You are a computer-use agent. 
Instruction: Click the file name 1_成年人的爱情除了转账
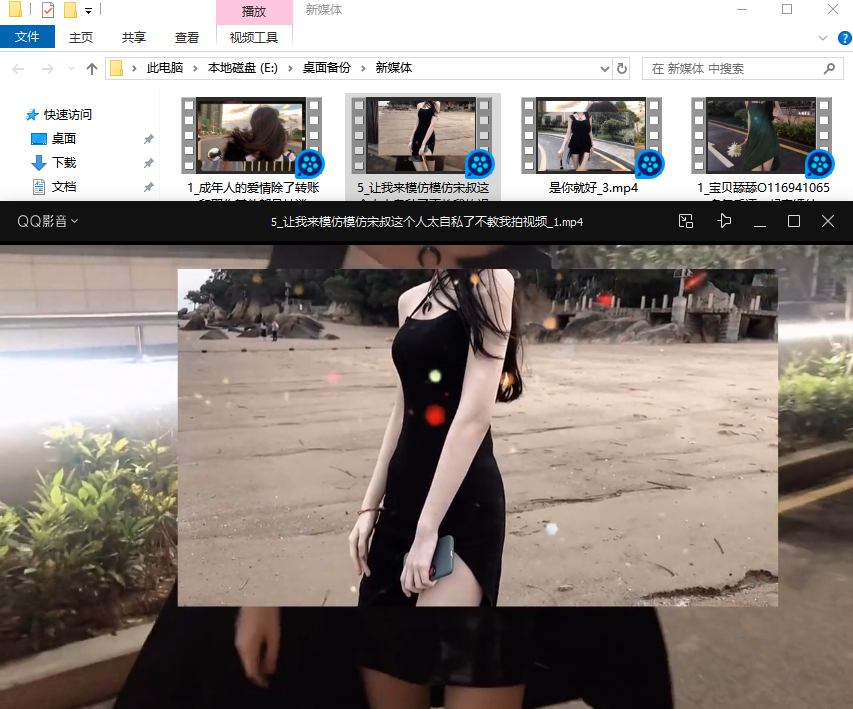(254, 188)
